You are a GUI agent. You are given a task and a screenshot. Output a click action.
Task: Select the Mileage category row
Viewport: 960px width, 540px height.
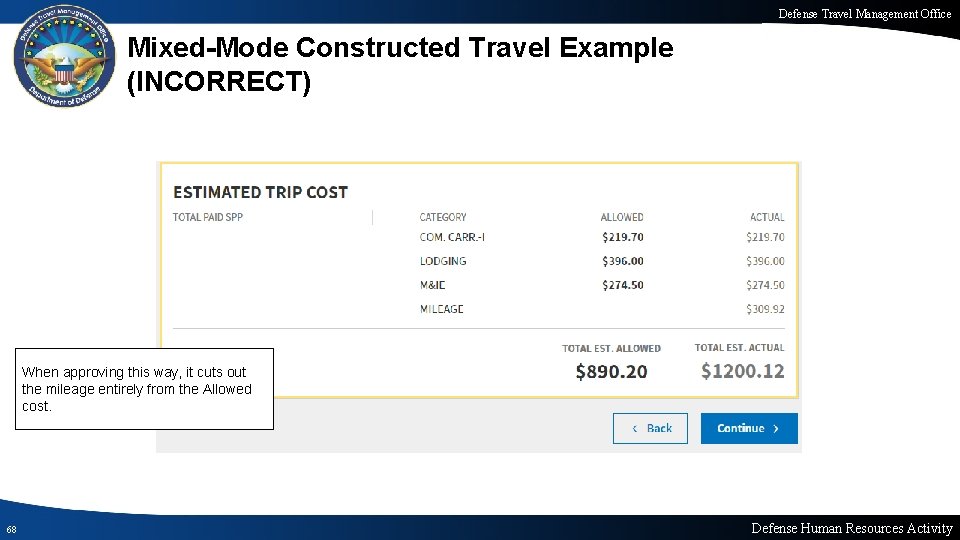441,309
